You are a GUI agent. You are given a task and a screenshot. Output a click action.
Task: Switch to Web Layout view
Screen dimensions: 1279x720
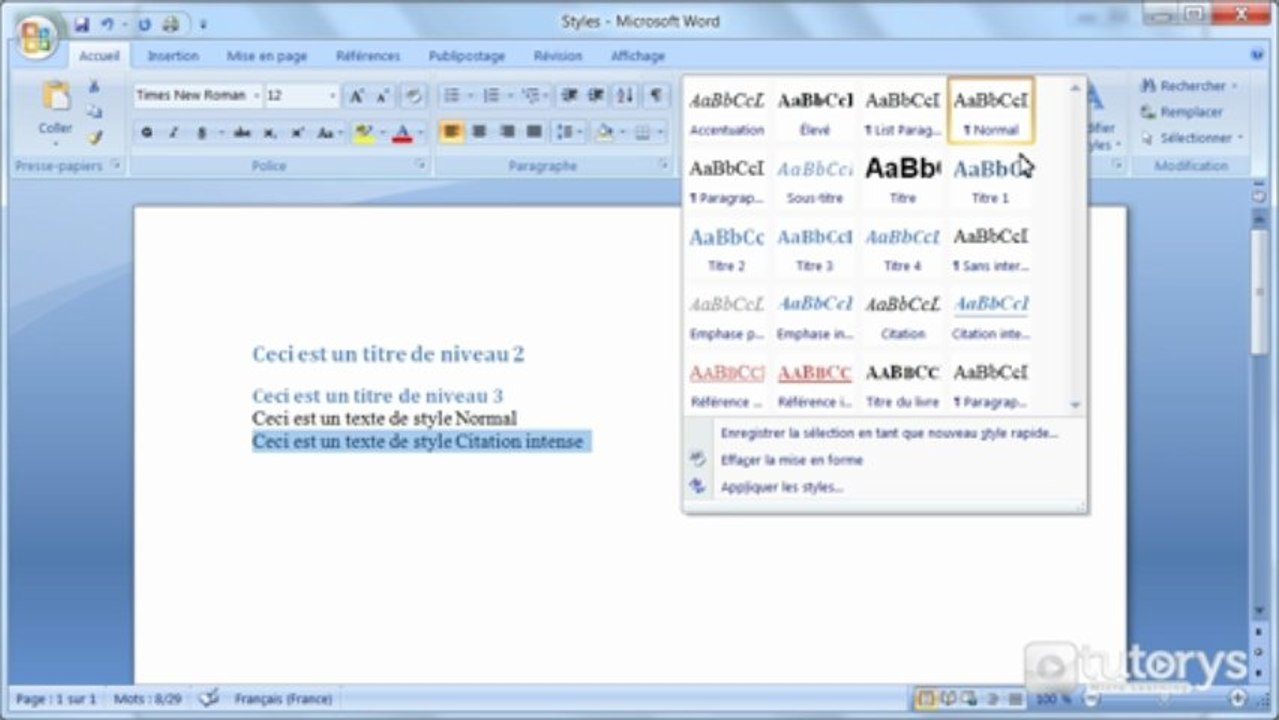971,698
